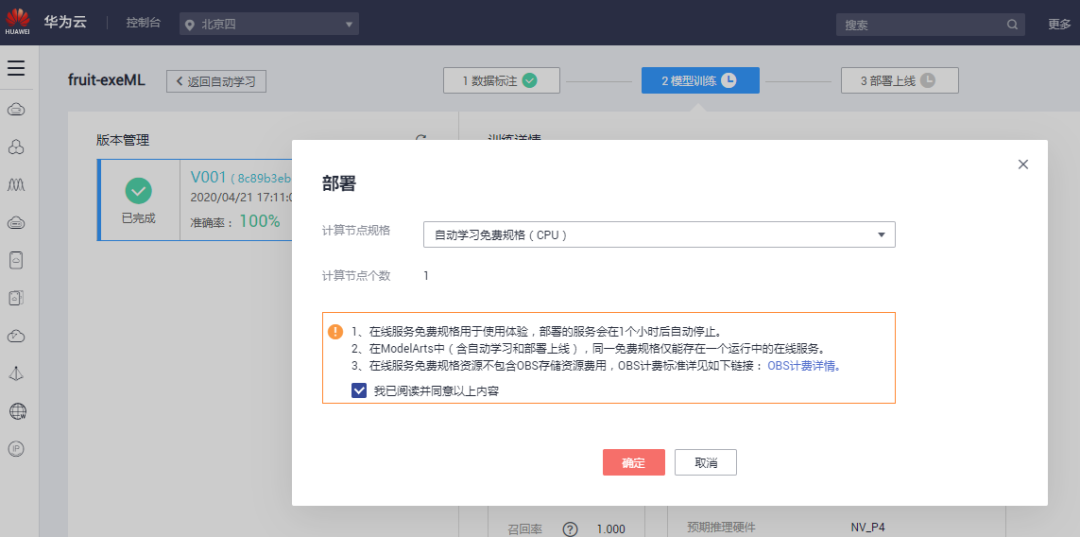Open the 计算节点规格 dropdown

pos(659,235)
